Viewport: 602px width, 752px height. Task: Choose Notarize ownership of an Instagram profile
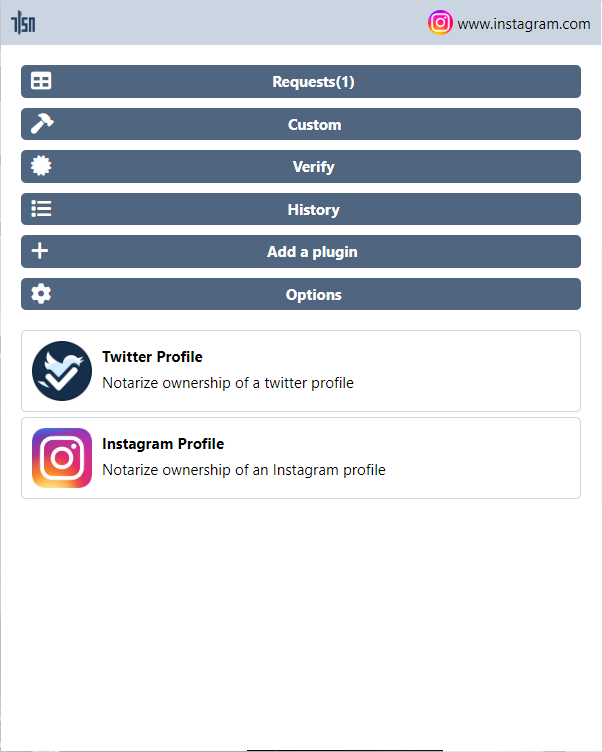point(244,470)
